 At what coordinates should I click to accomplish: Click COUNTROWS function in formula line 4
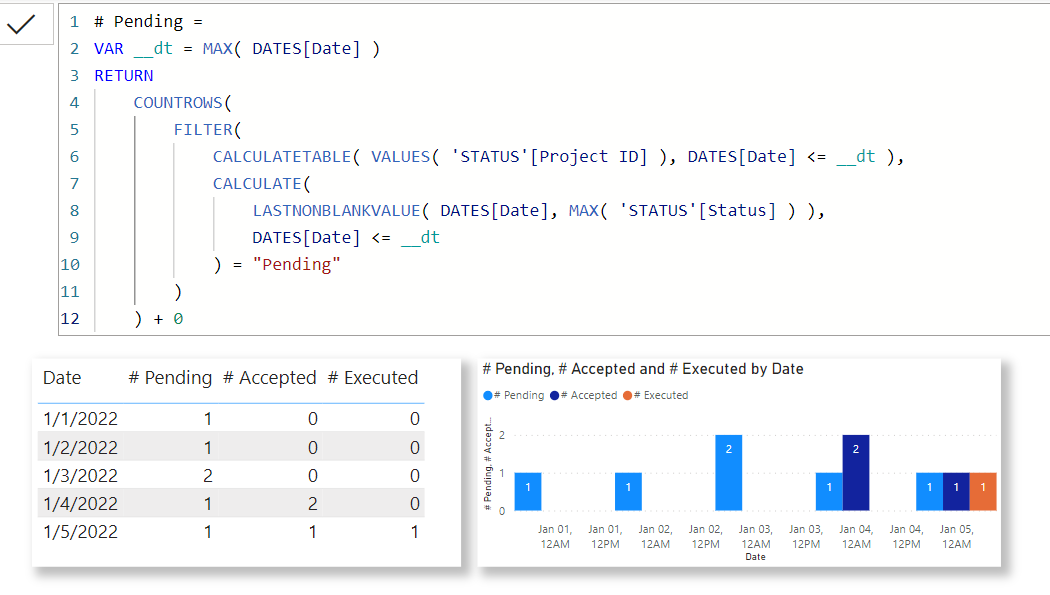point(177,103)
